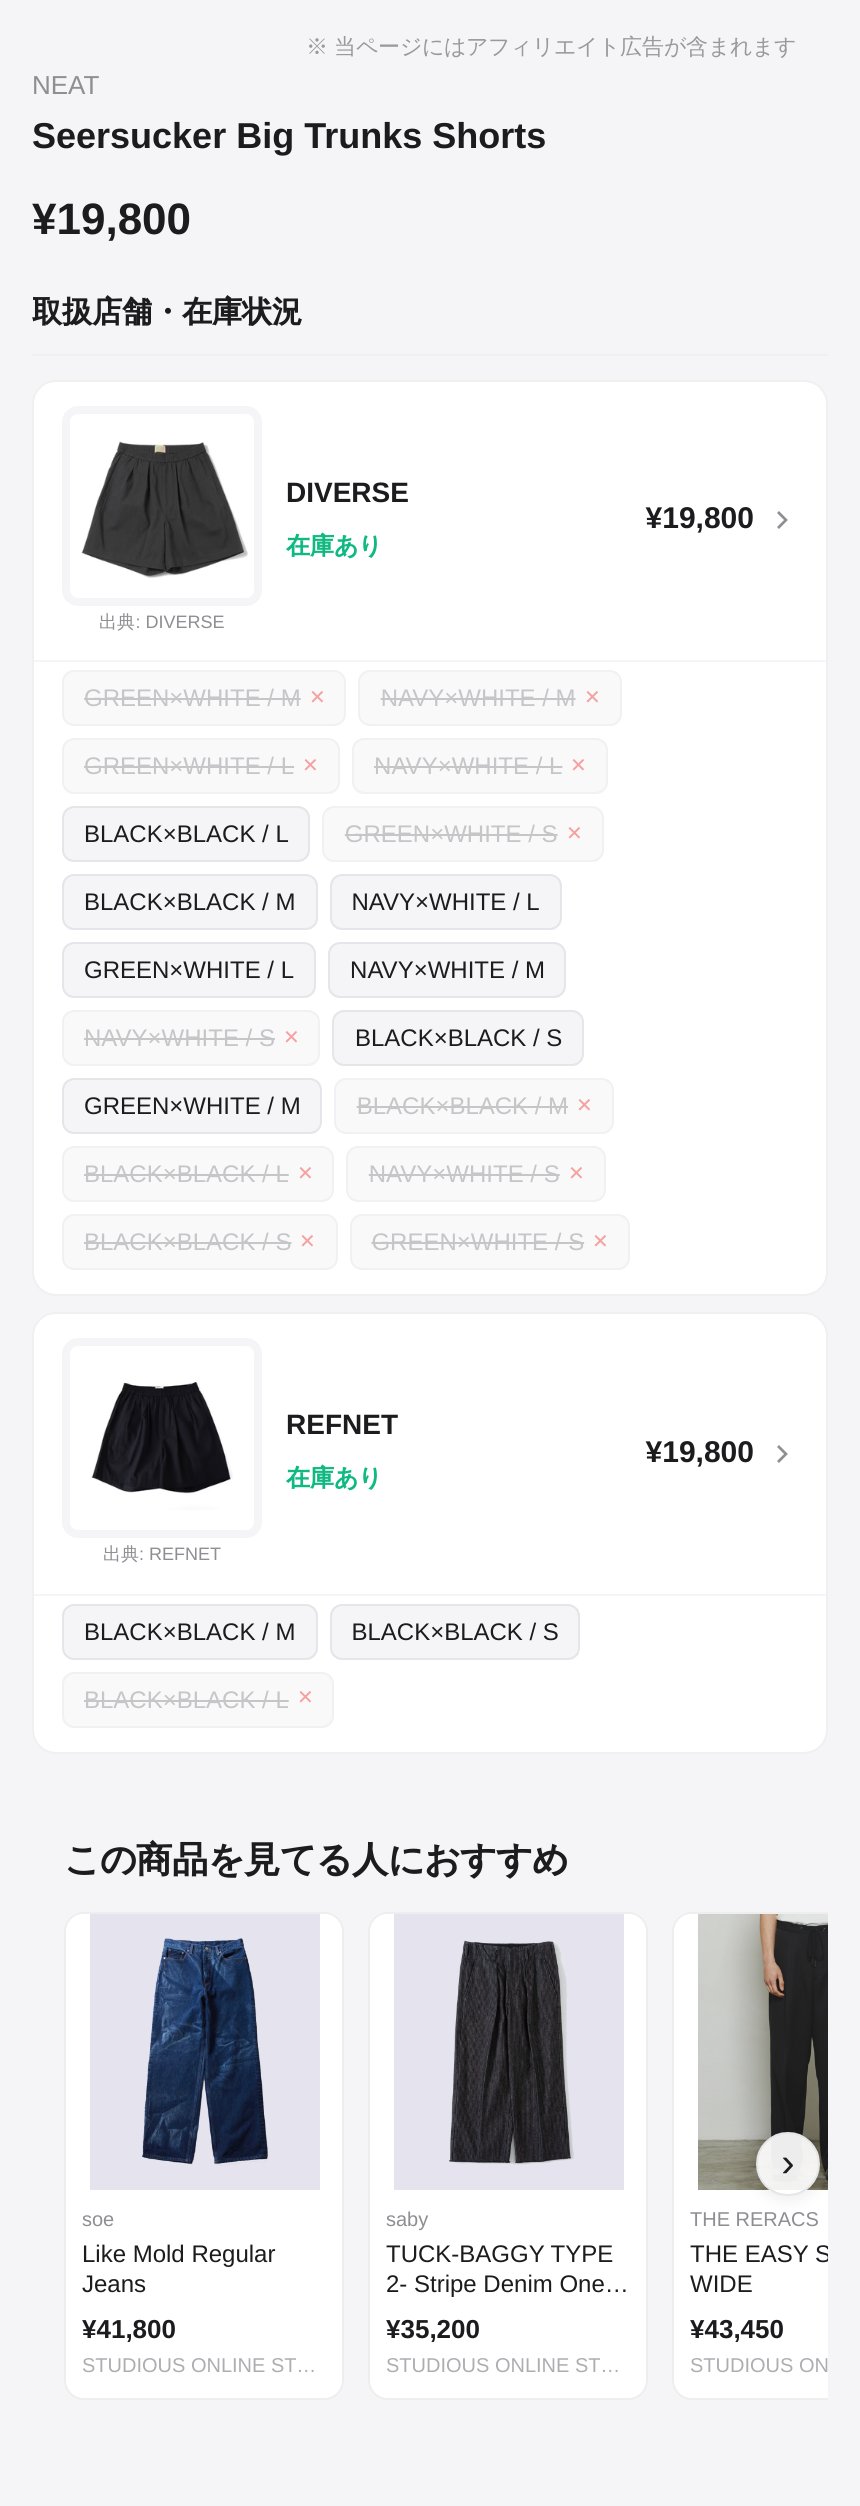
Task: Open saby TUCK-BAGGY denim product card
Action: coord(508,2154)
